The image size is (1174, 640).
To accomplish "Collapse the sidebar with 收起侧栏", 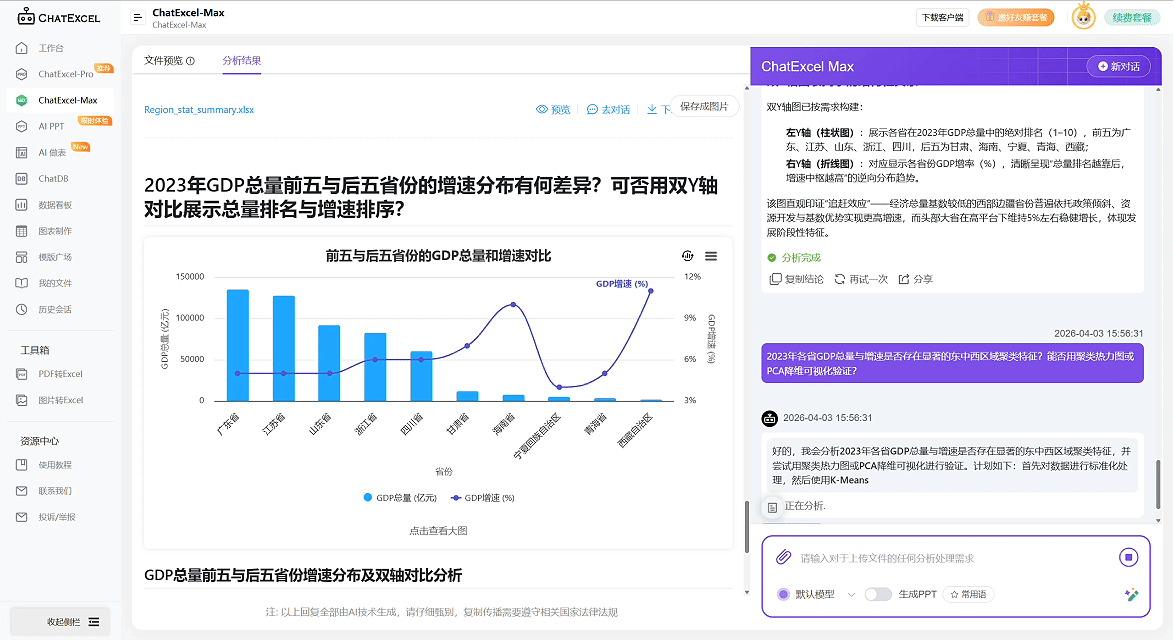I will click(60, 621).
